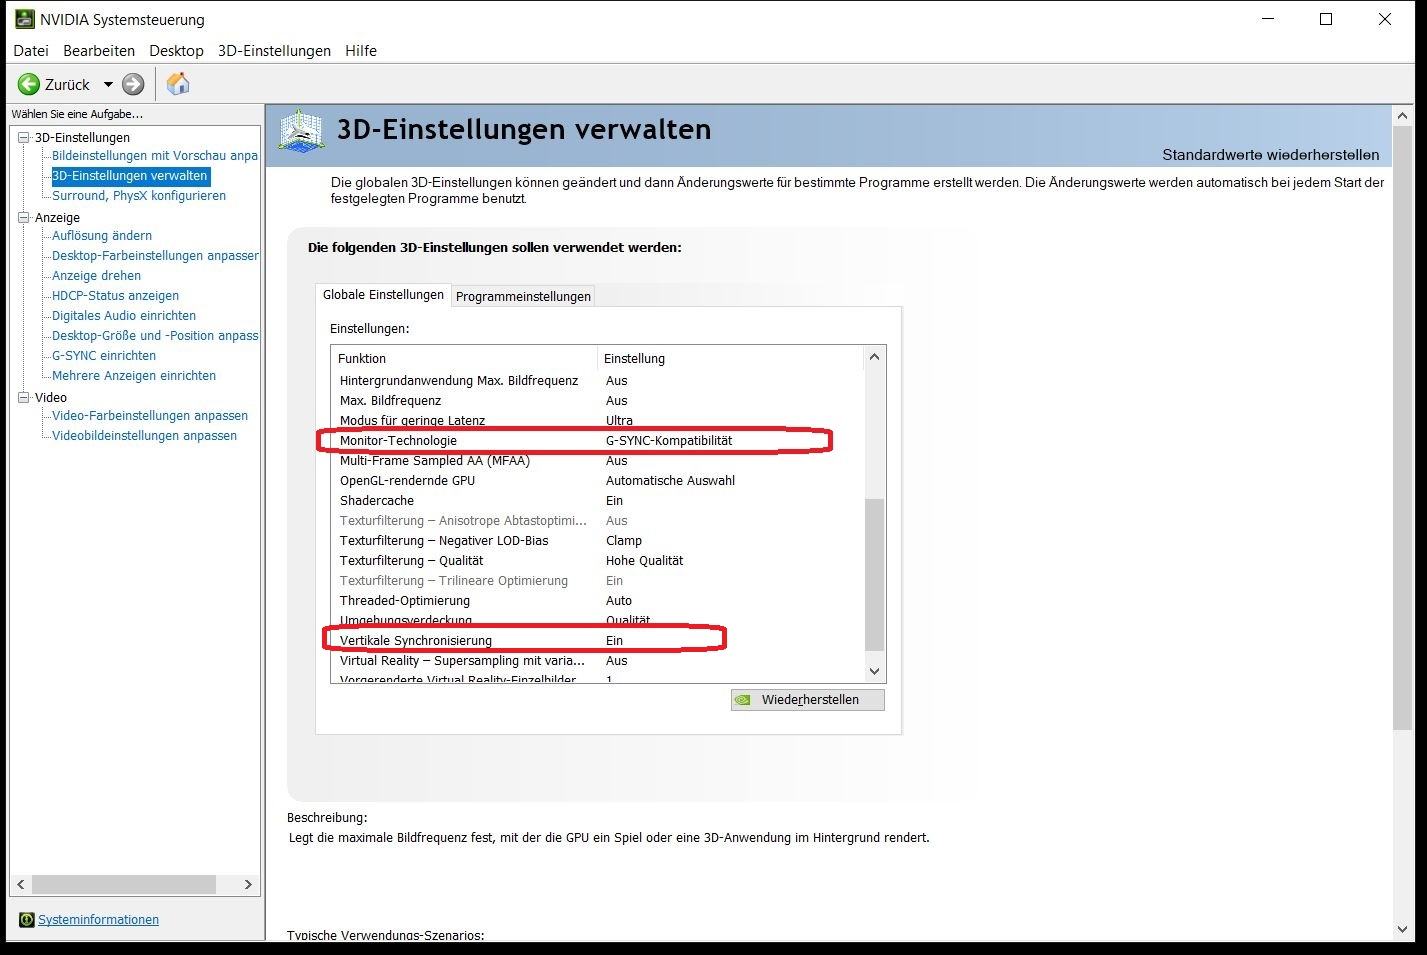Click the Systeminformationen icon
This screenshot has height=955, width=1427.
[x=27, y=920]
